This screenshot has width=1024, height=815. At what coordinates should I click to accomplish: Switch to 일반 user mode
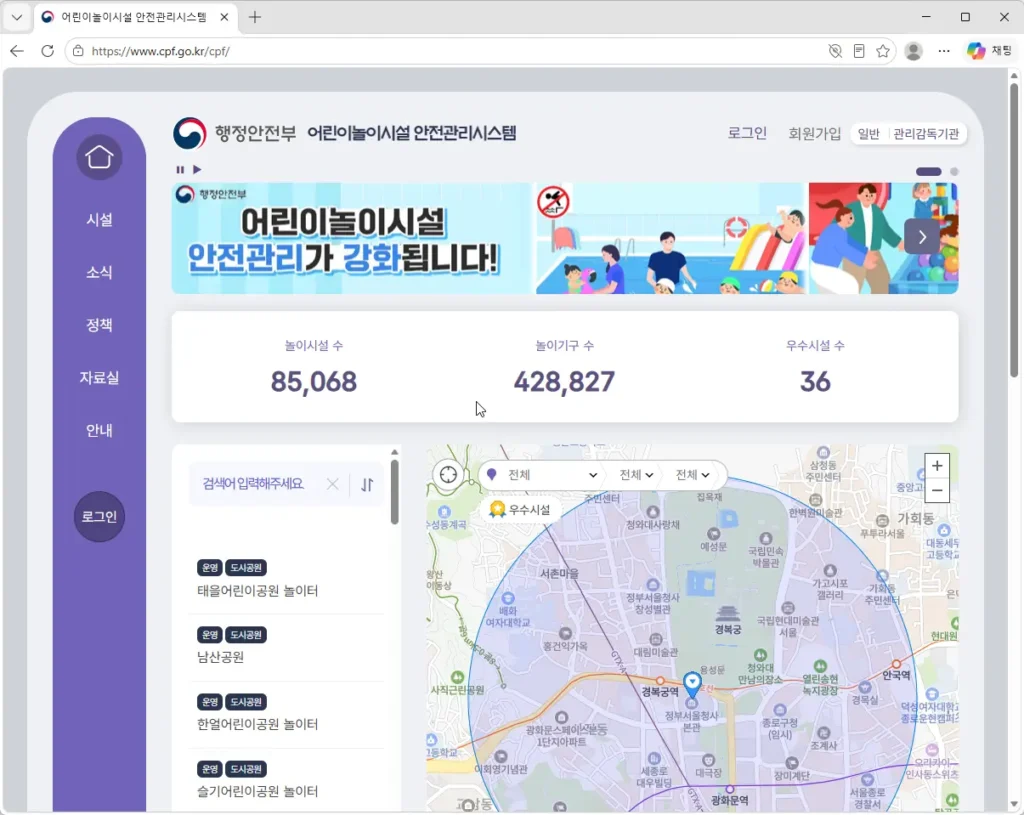pos(869,134)
